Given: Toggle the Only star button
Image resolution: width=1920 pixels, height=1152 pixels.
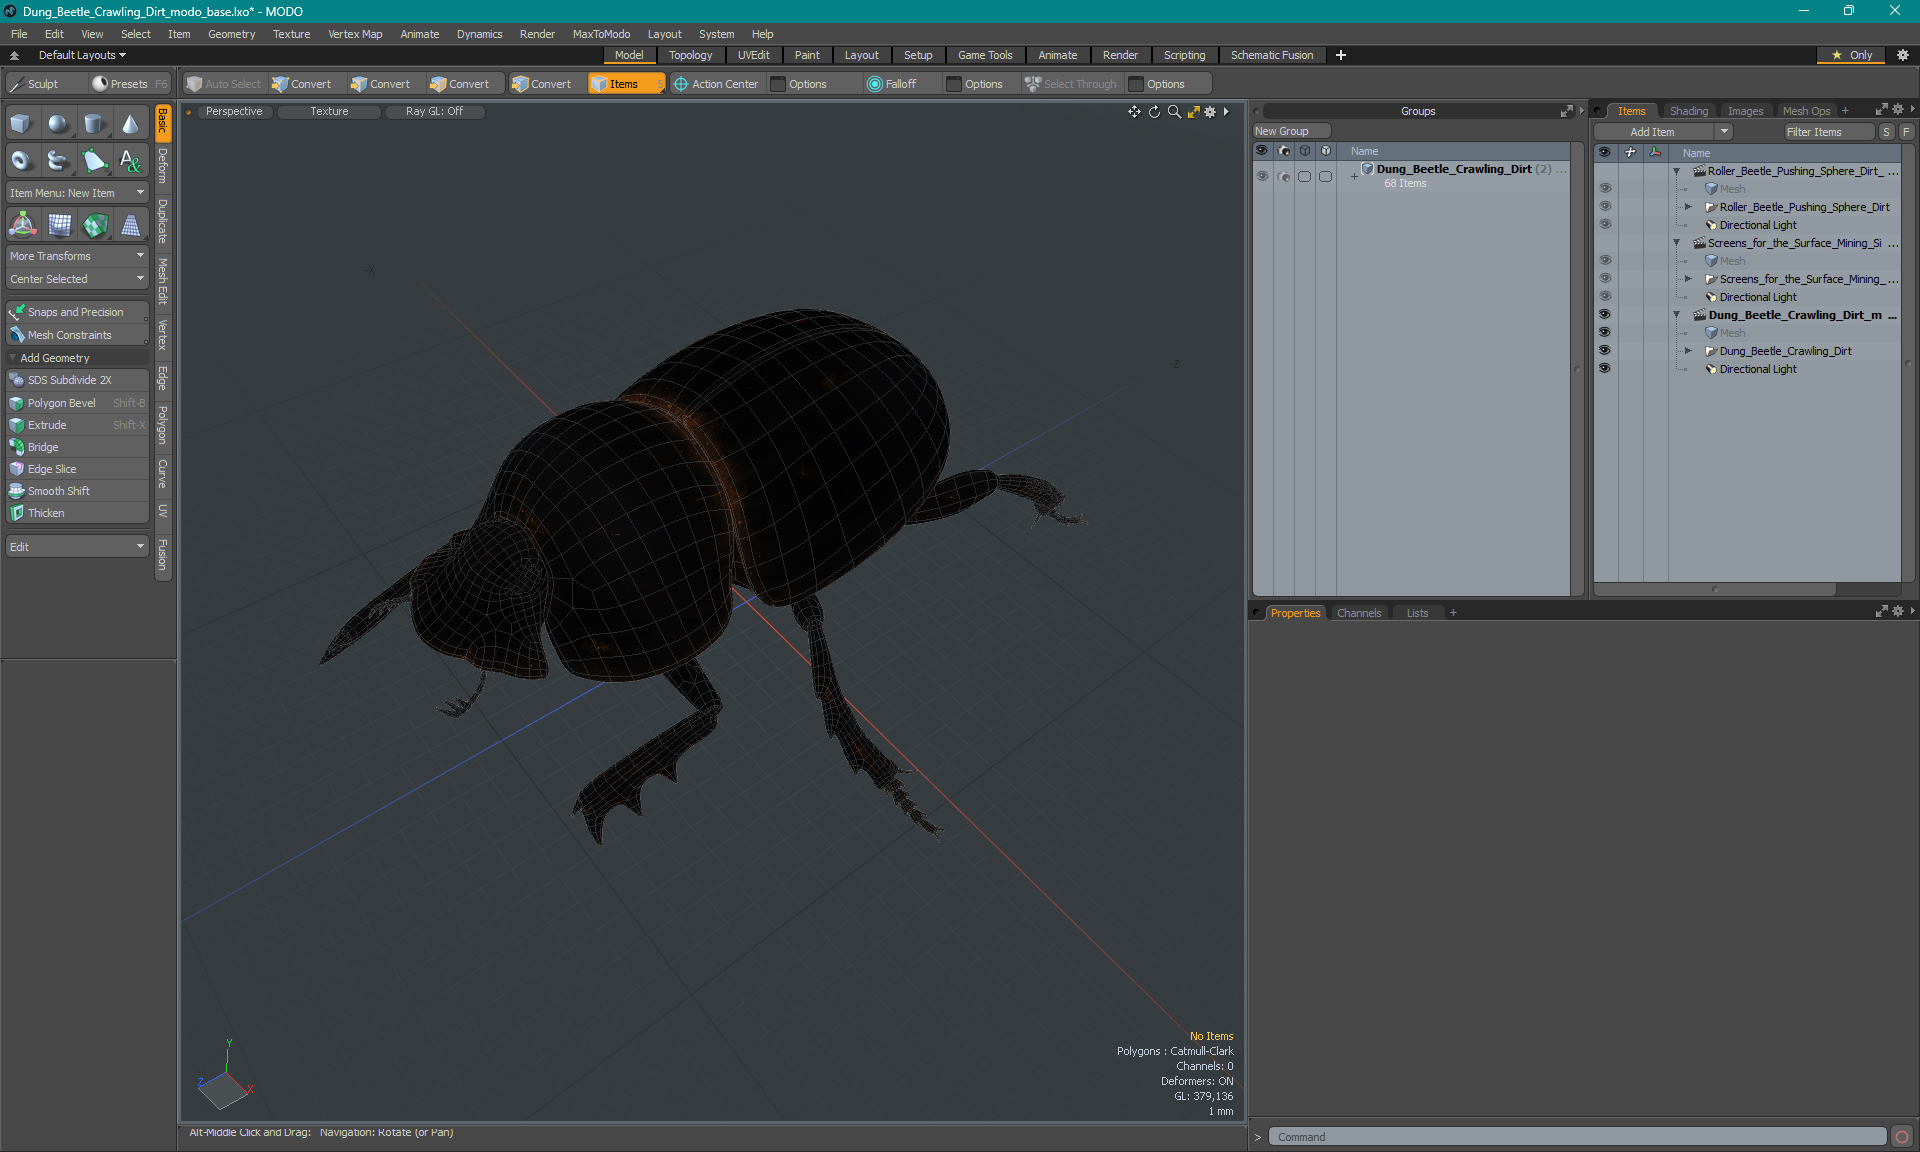Looking at the screenshot, I should (x=1852, y=55).
